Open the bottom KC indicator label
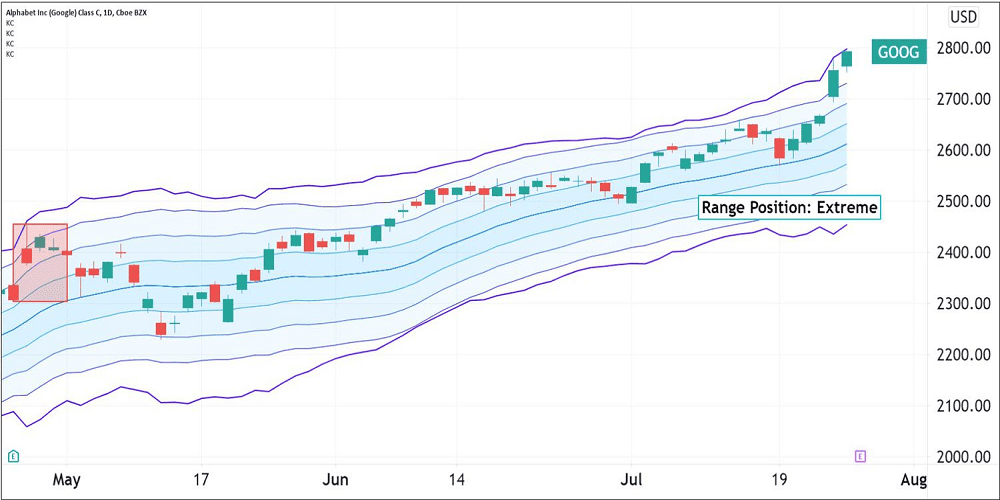 [x=10, y=54]
